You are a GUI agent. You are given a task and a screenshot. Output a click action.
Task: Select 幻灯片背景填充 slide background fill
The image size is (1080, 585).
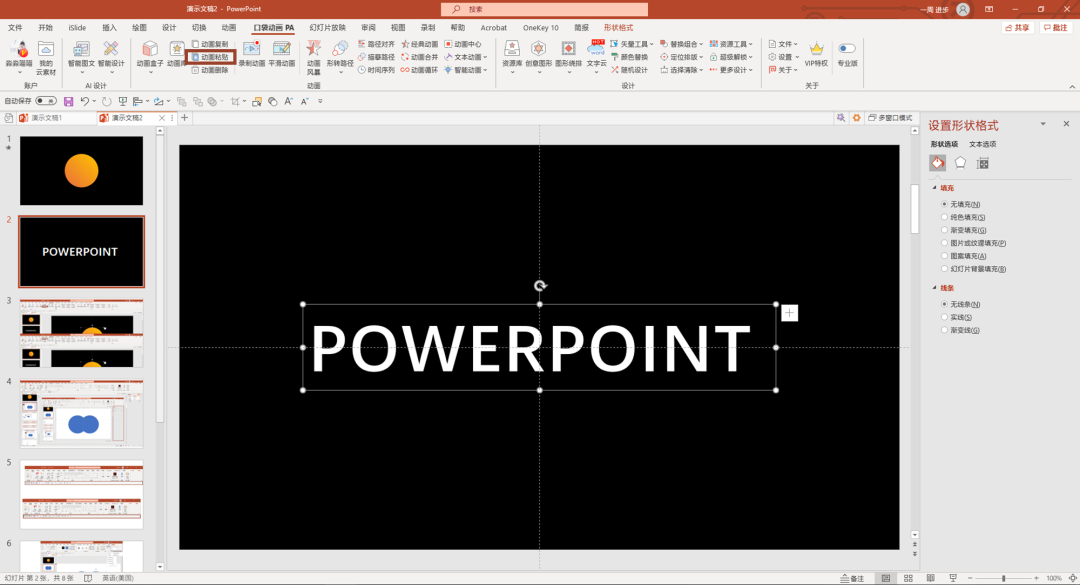coord(973,269)
